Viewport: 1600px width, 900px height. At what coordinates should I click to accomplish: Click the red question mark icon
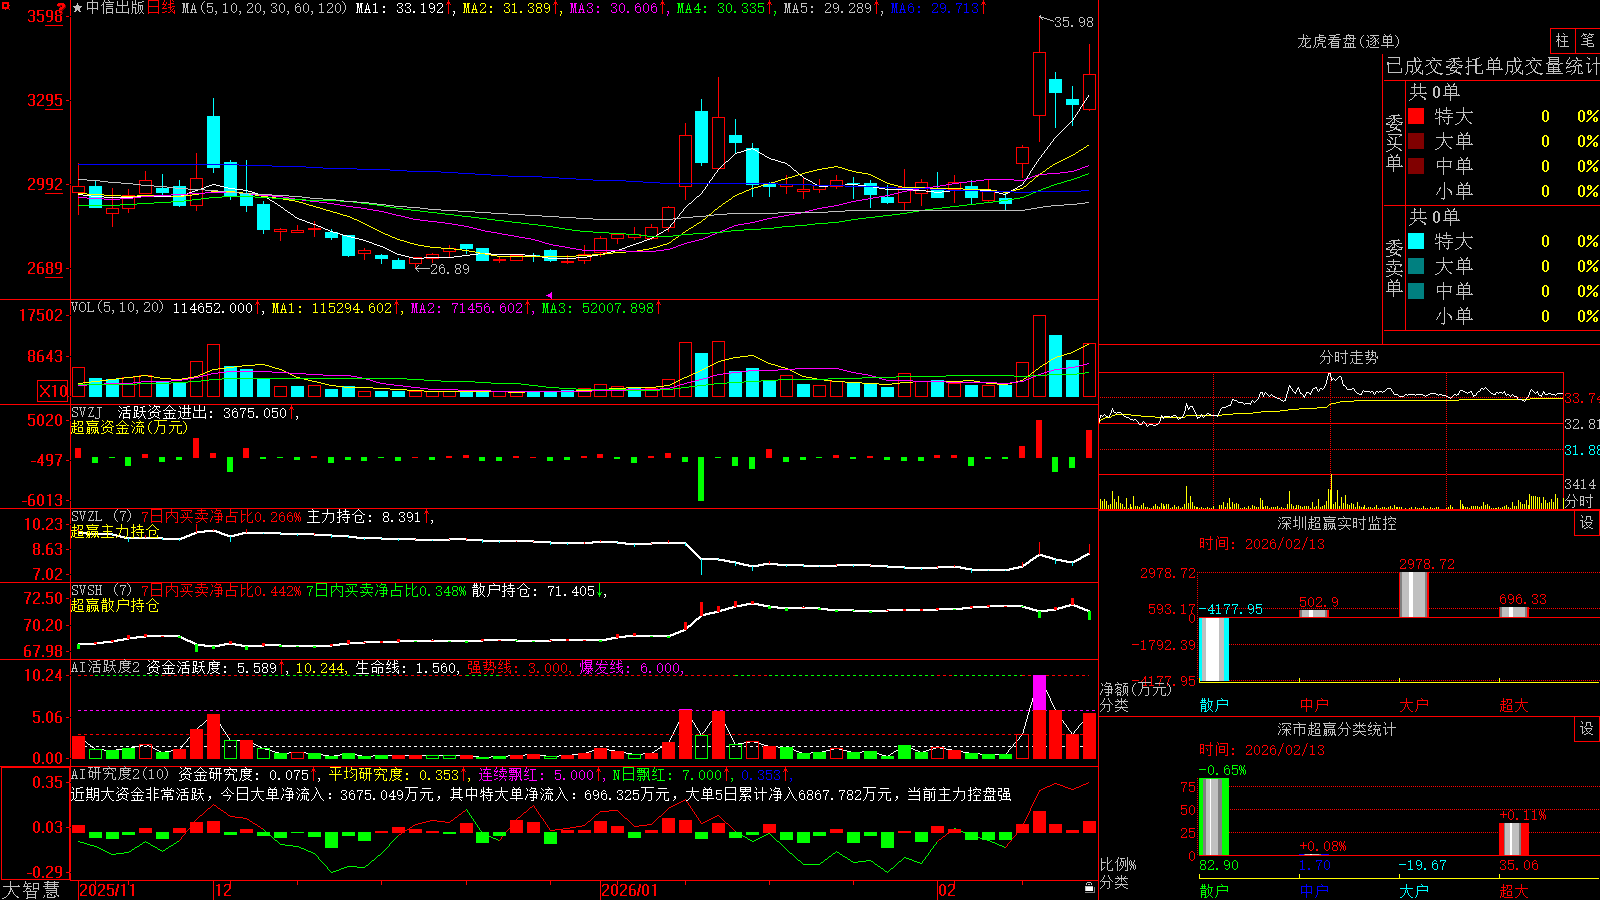tap(61, 9)
